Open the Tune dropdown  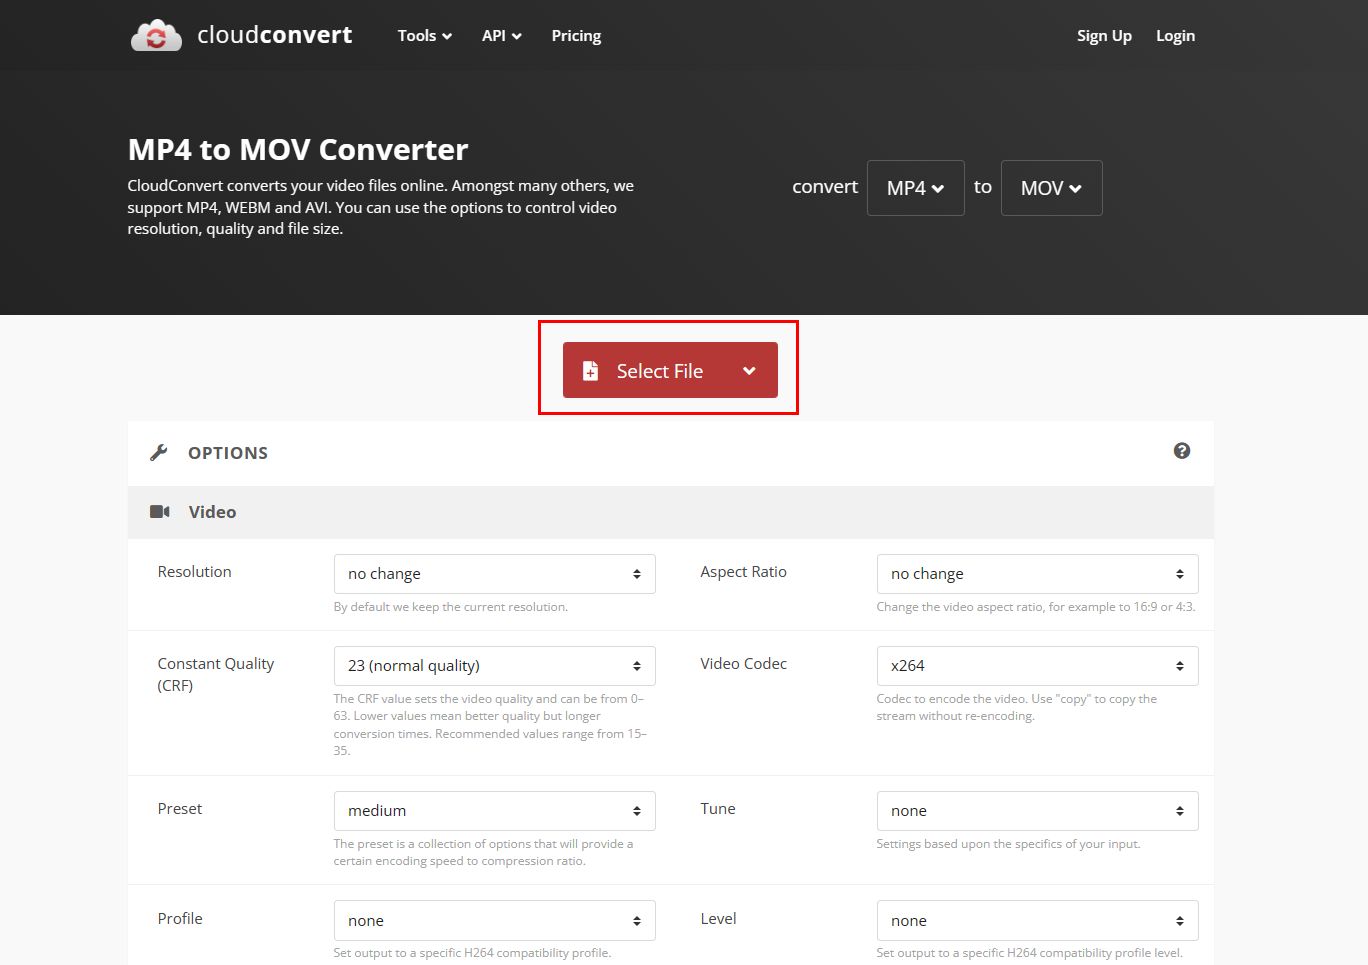click(x=1037, y=811)
